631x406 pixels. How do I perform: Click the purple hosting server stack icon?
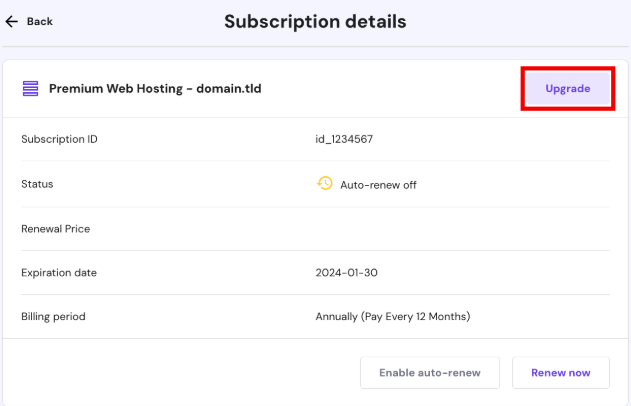tap(30, 89)
